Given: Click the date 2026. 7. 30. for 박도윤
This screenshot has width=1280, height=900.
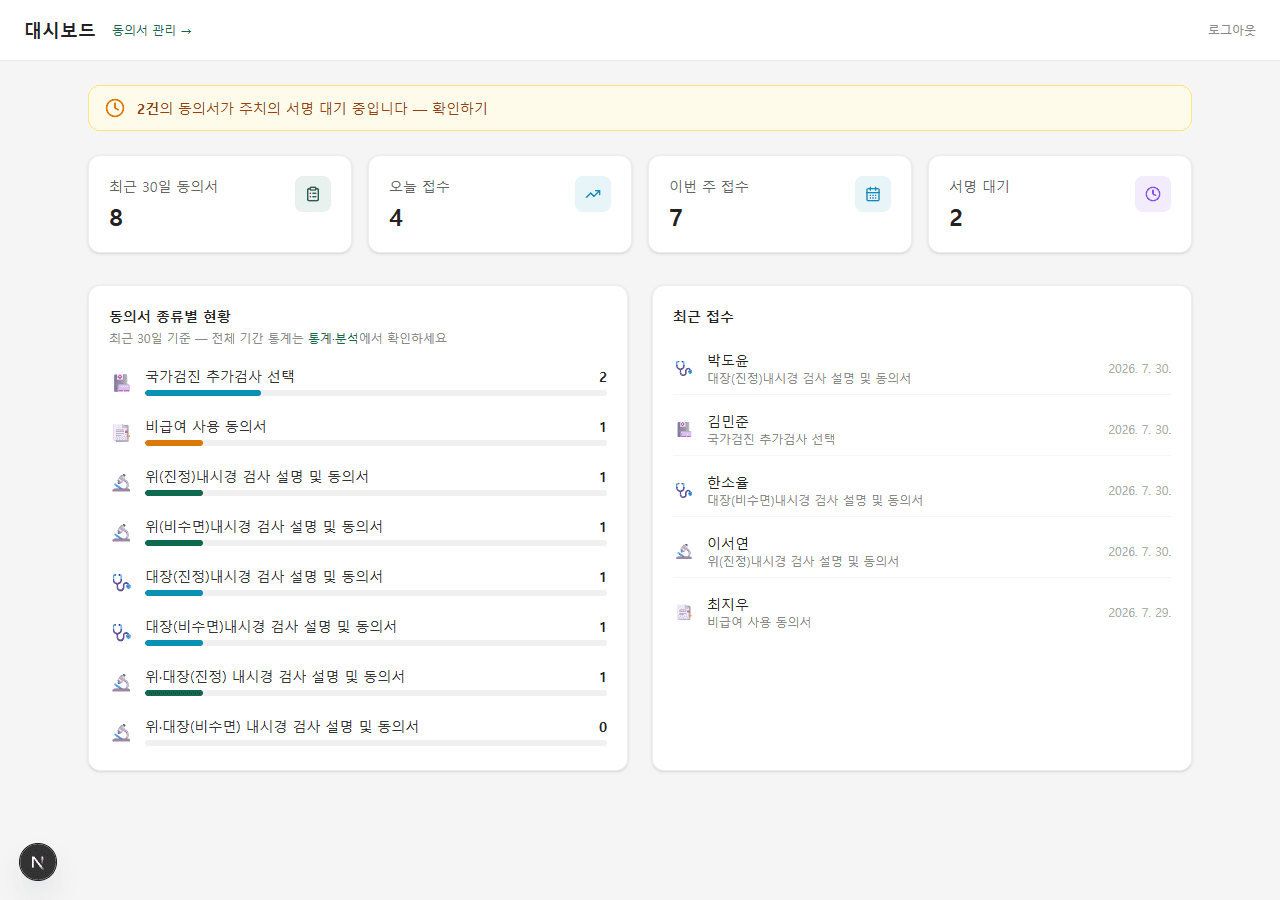Looking at the screenshot, I should point(1139,368).
